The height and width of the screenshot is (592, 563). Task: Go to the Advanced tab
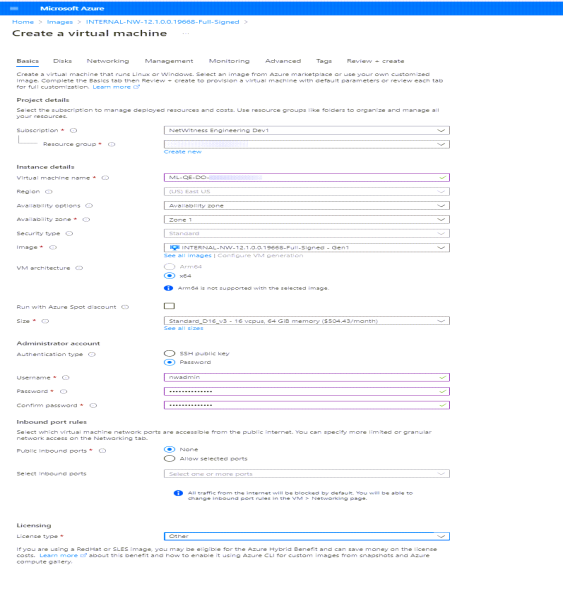click(x=283, y=61)
